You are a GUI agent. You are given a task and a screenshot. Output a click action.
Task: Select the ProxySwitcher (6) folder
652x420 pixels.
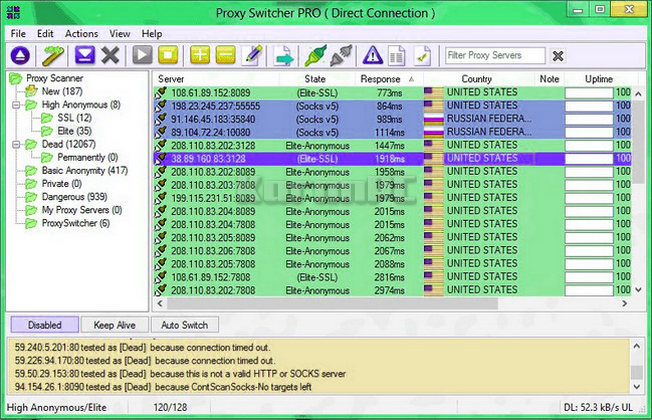pos(76,223)
